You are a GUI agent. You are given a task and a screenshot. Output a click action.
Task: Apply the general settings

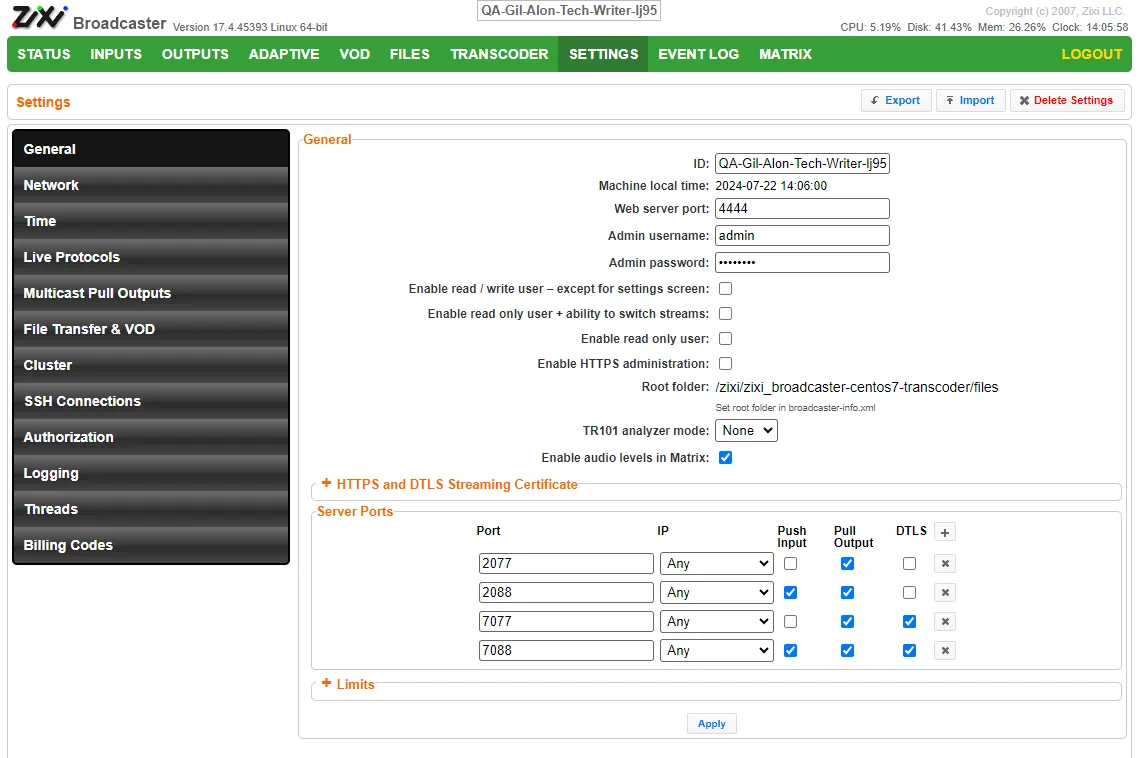711,724
